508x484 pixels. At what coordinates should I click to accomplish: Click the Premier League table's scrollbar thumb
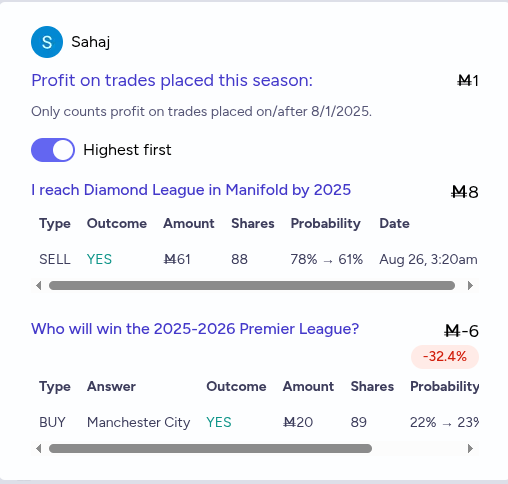pyautogui.click(x=210, y=449)
